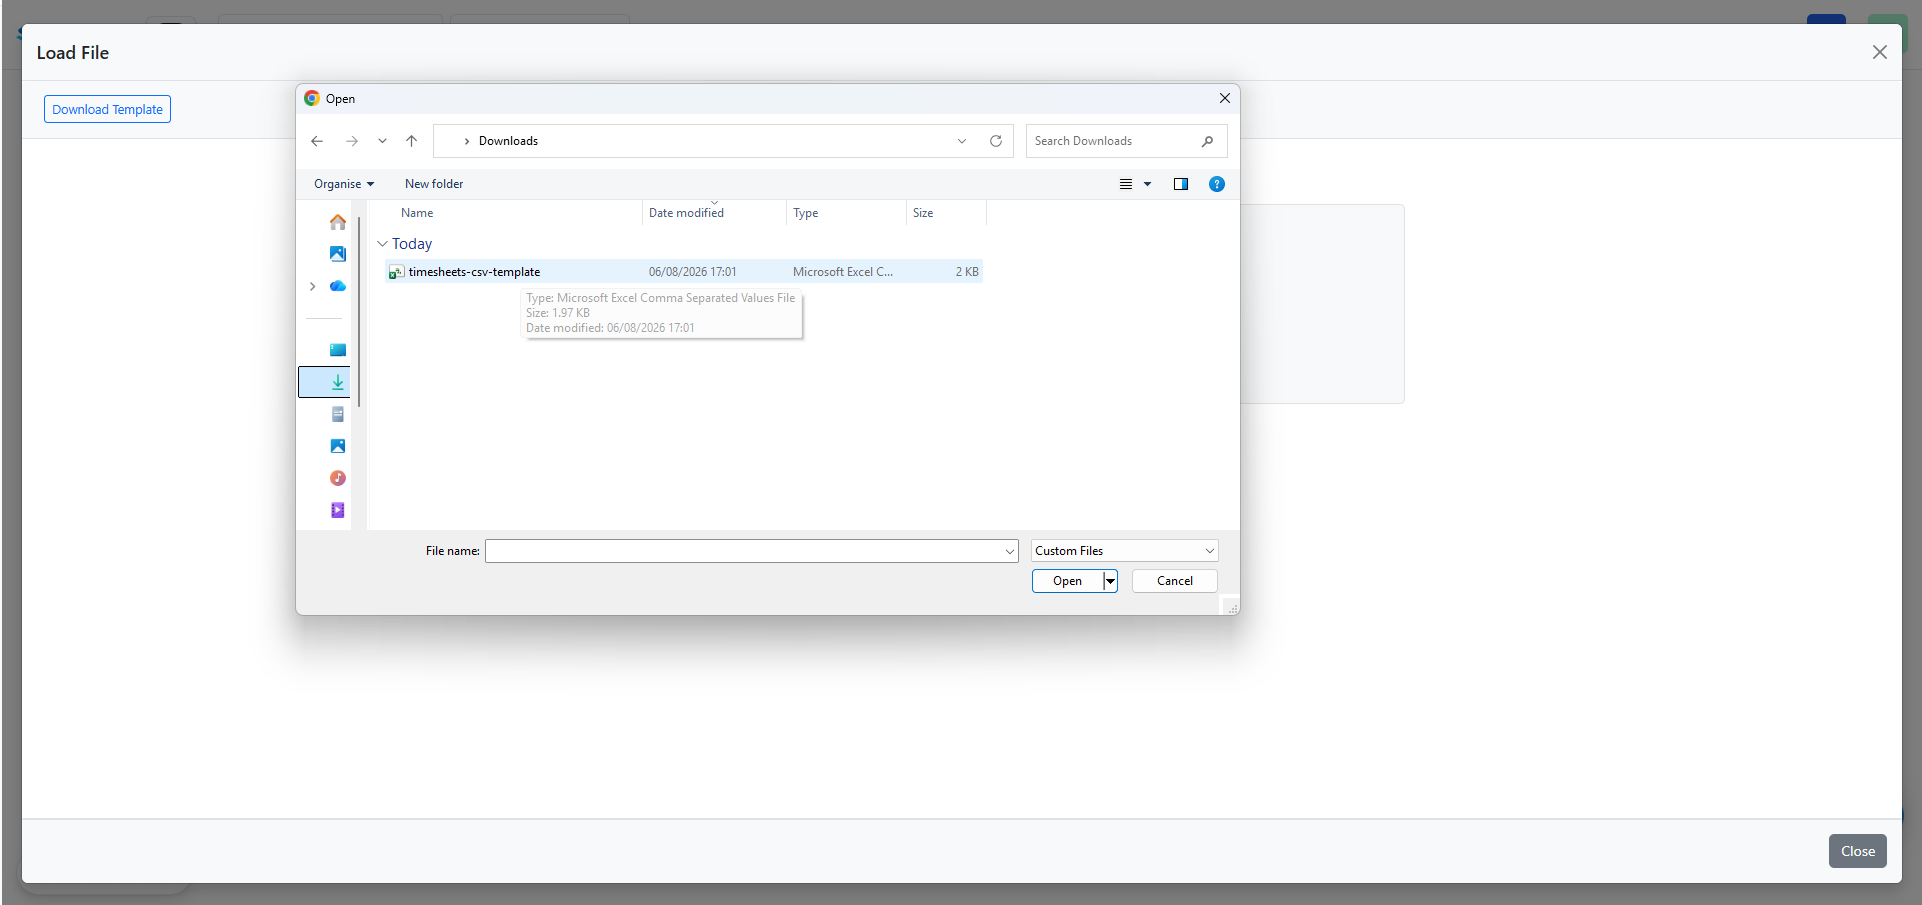Click the Excel file icon of timesheets-csv-template
Image resolution: width=1922 pixels, height=905 pixels.
(x=396, y=272)
